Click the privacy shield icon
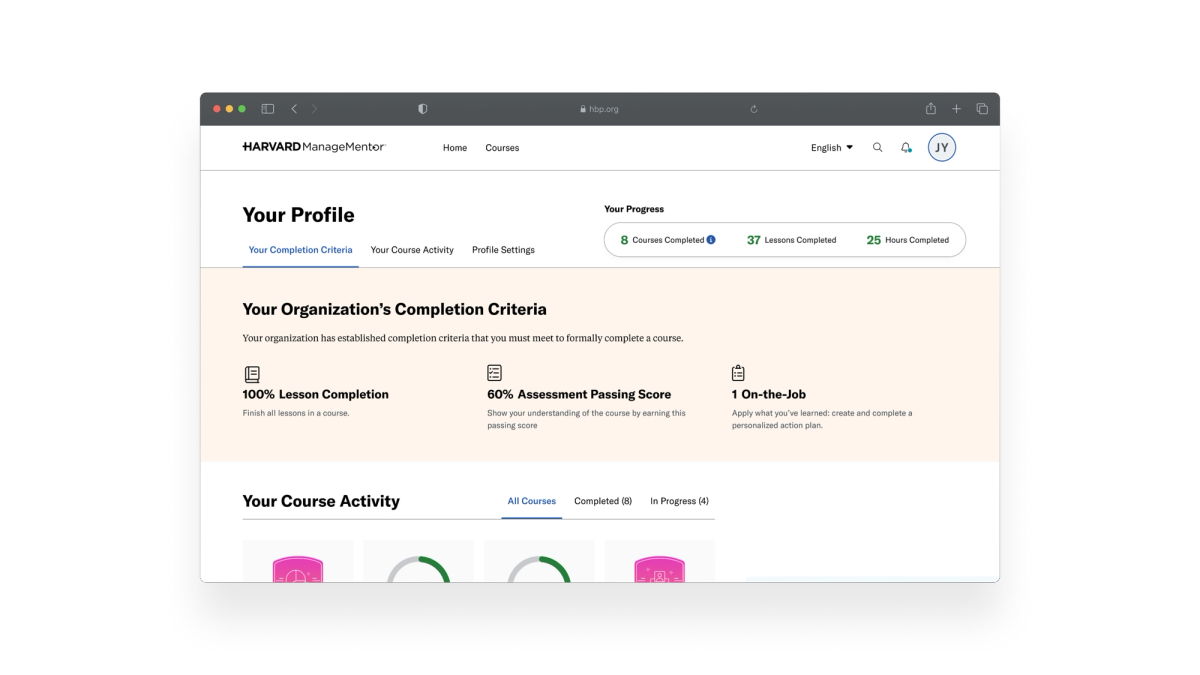Viewport: 1200px width, 675px height. [x=423, y=109]
